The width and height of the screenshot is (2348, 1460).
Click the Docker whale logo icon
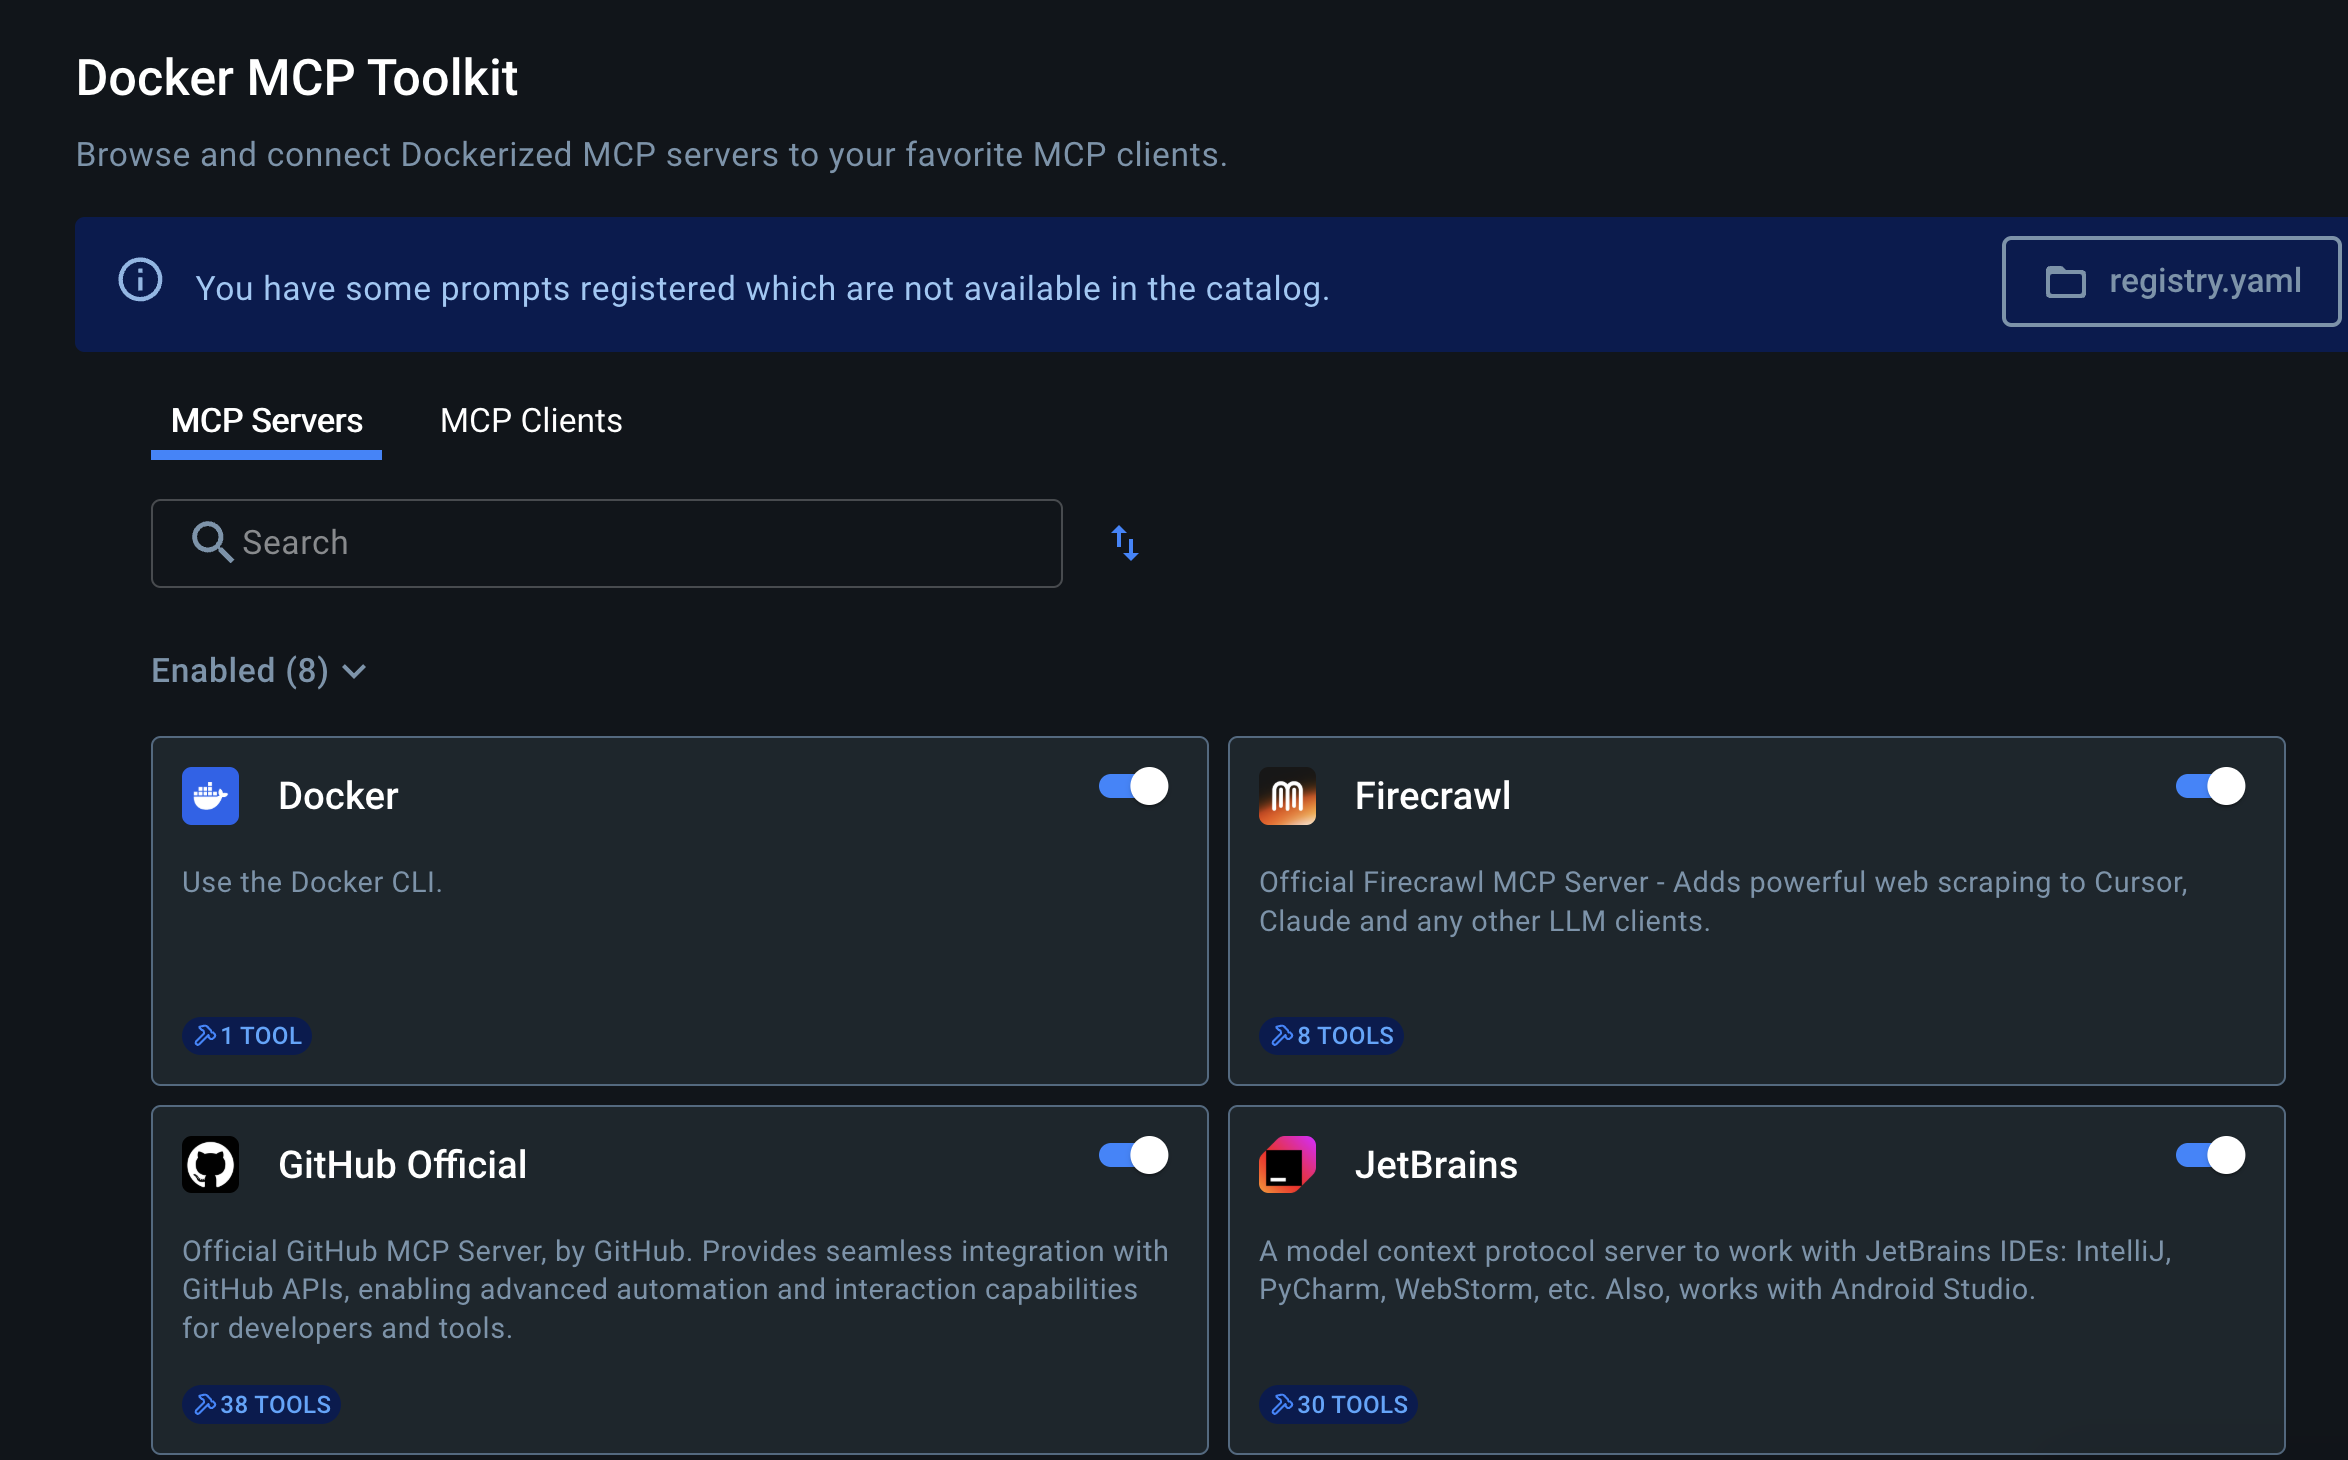pos(210,796)
